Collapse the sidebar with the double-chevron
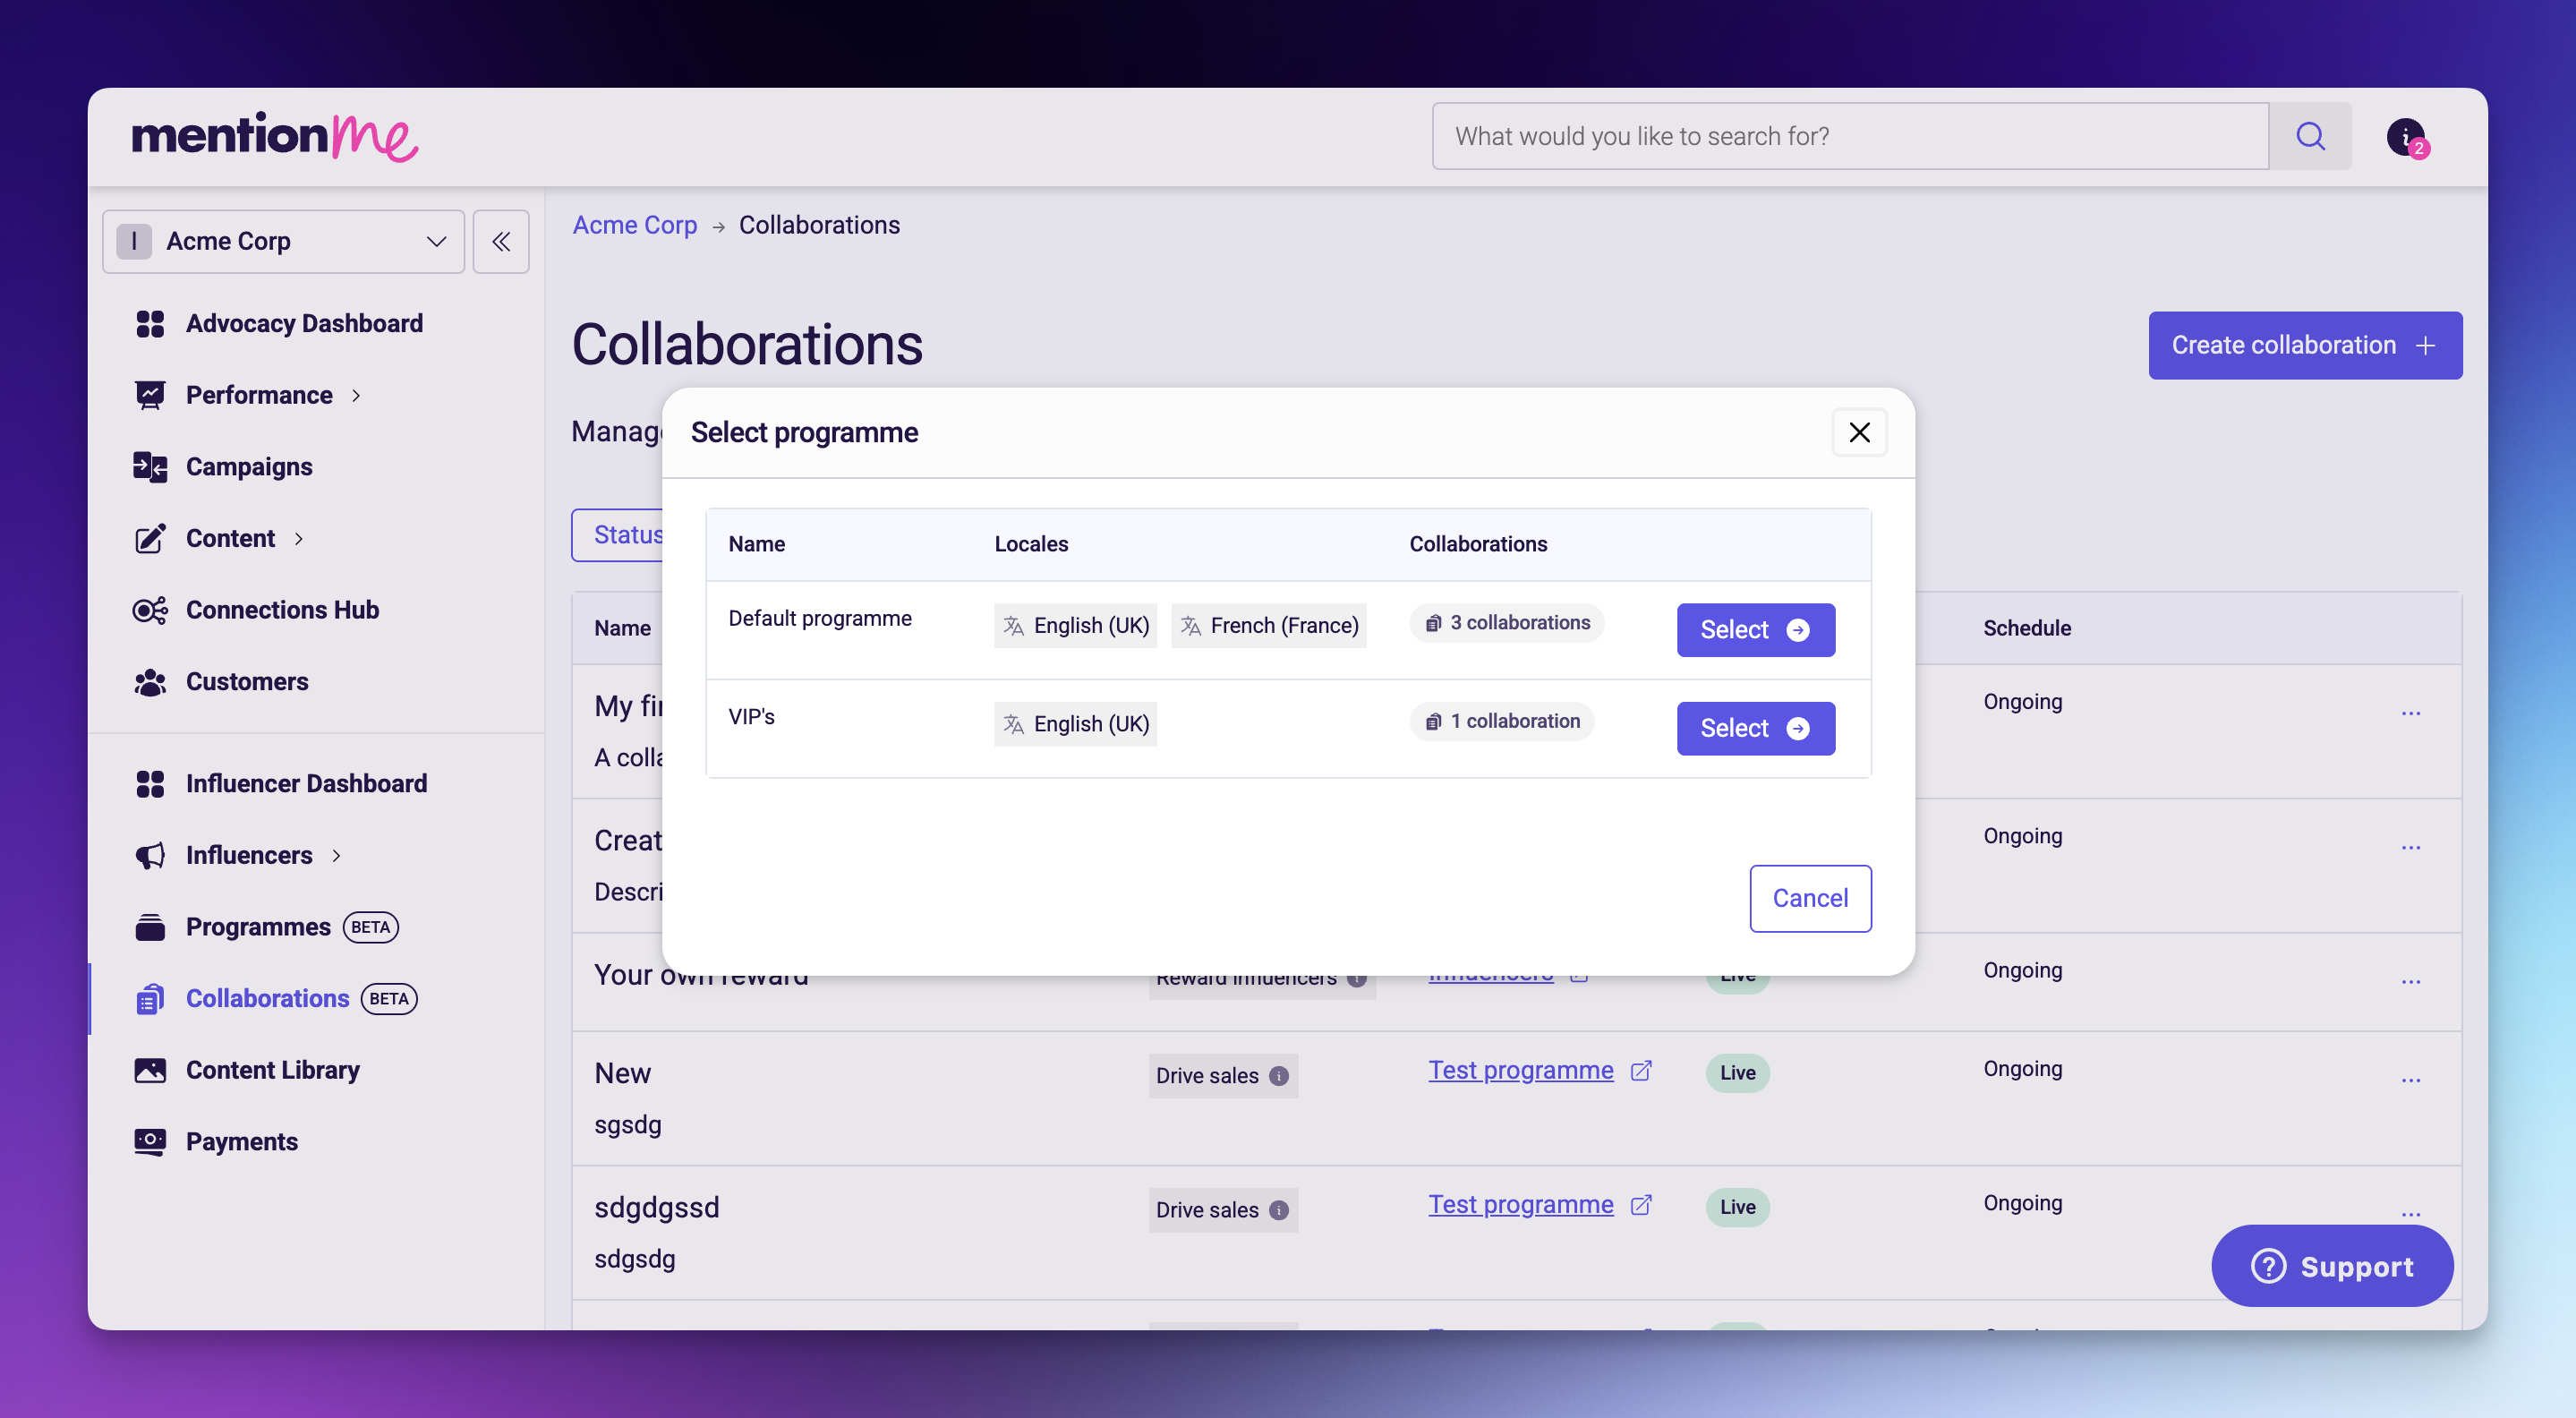 tap(501, 241)
